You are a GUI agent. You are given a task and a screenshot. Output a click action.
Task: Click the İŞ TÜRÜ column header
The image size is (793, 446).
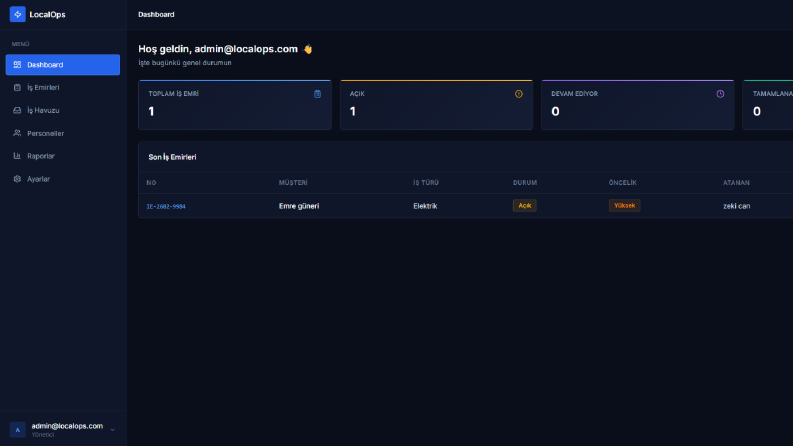[x=426, y=183]
